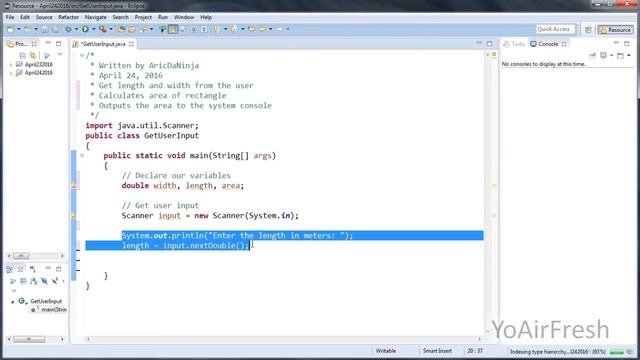This screenshot has height=360, width=640.
Task: Open the External Tools dropdown arrow
Action: [111, 29]
